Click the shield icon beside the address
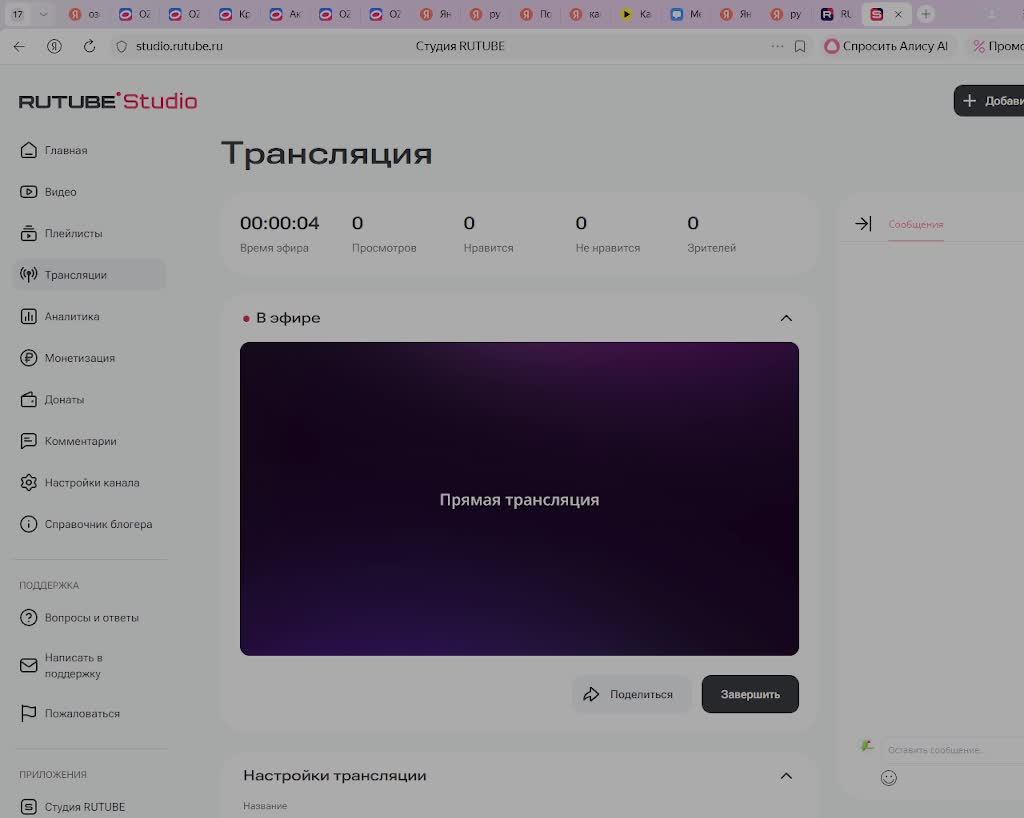 coord(121,46)
